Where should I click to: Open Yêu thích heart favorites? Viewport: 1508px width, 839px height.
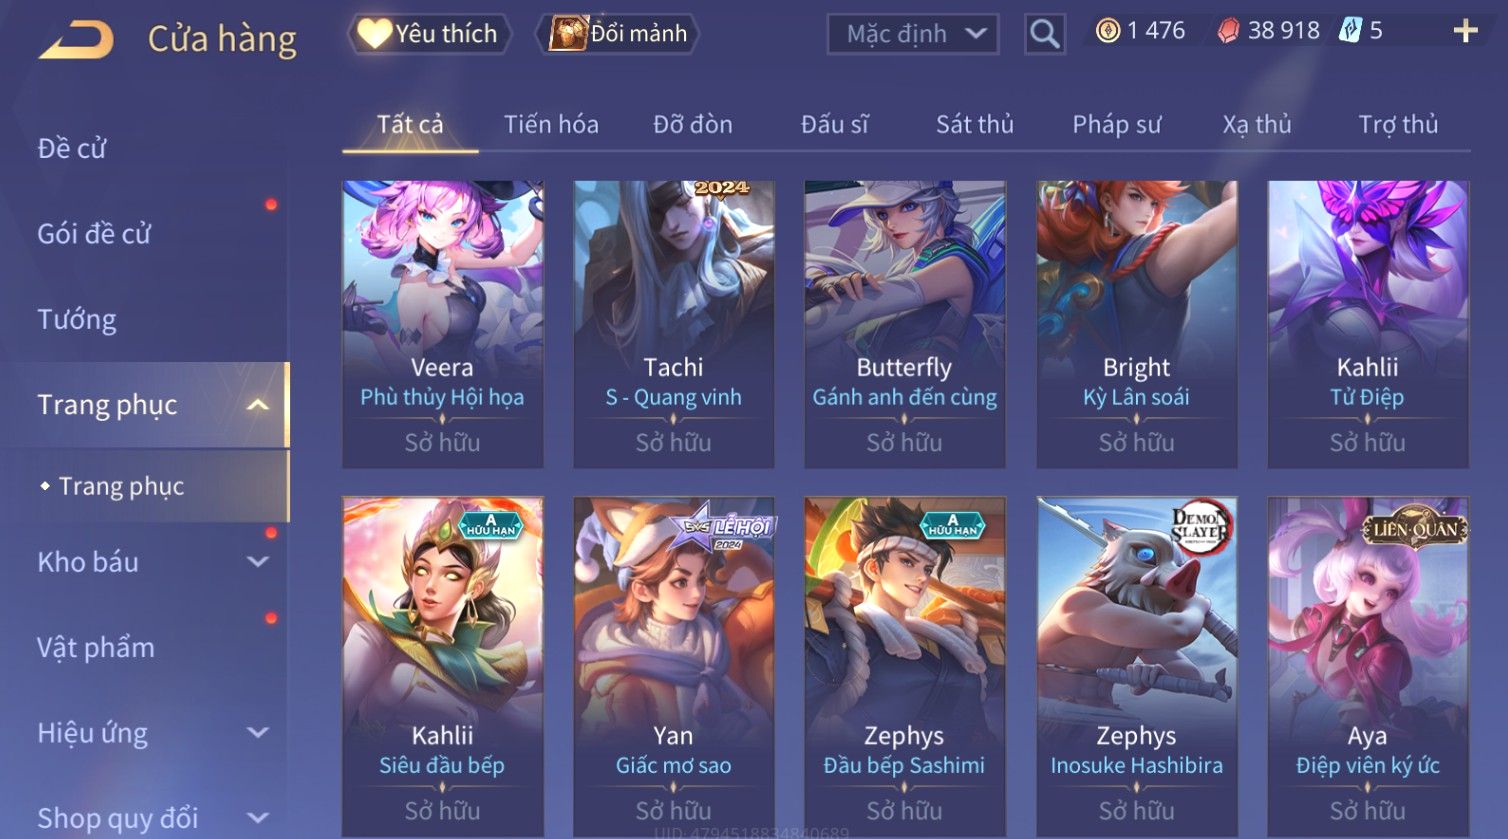pos(430,33)
